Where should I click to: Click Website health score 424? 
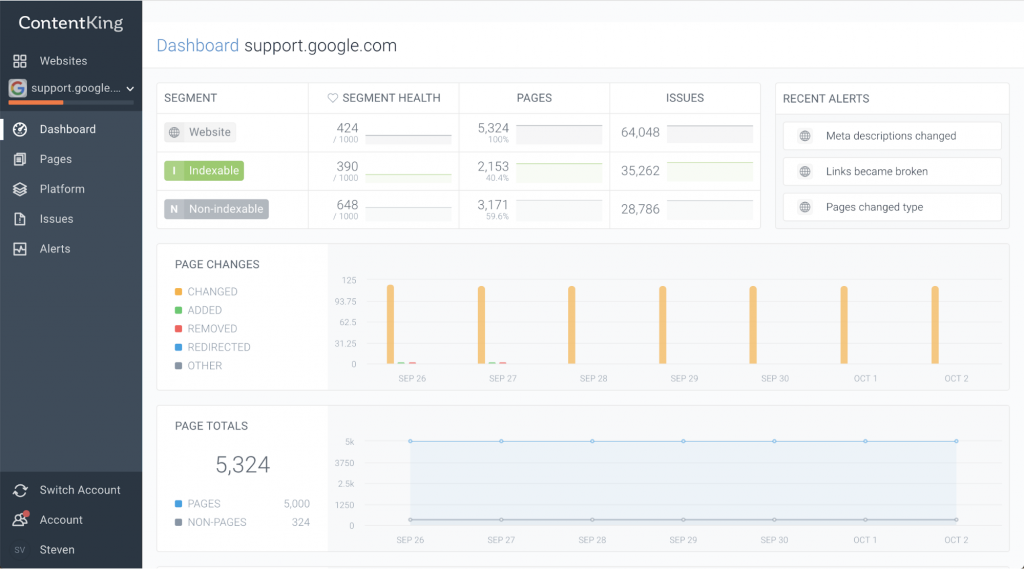347,128
